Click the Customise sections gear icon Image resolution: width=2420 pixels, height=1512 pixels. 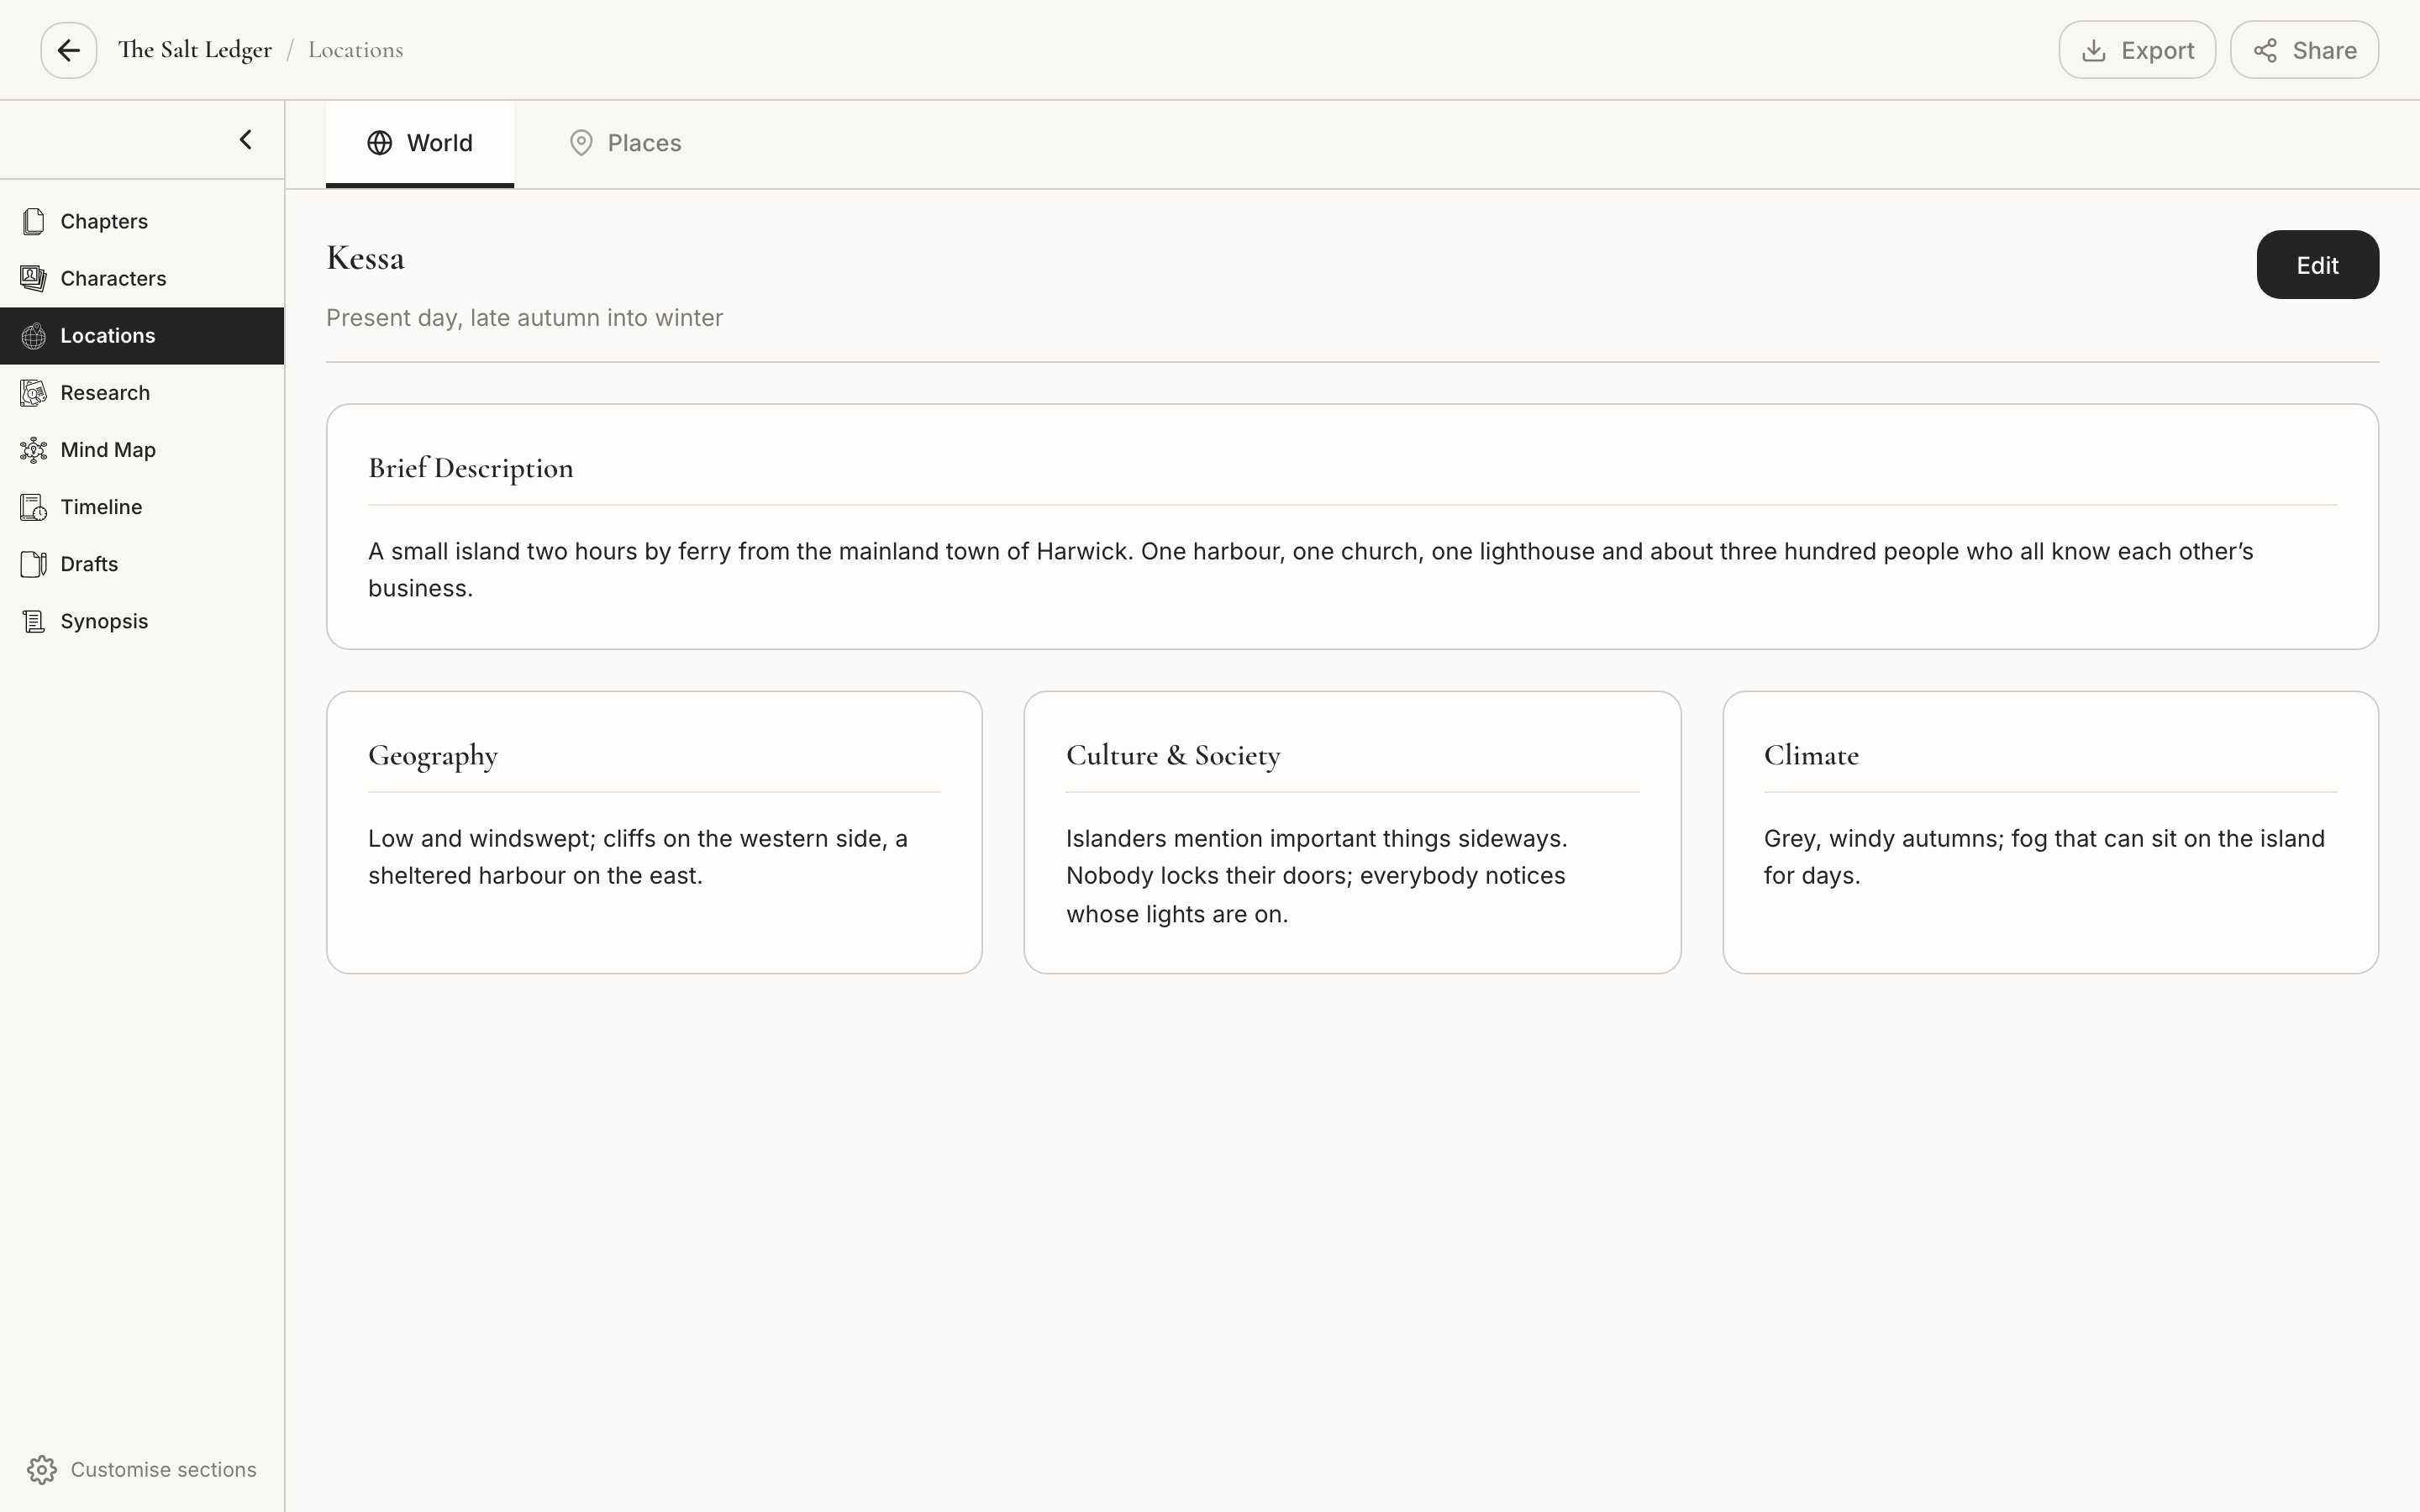(42, 1469)
